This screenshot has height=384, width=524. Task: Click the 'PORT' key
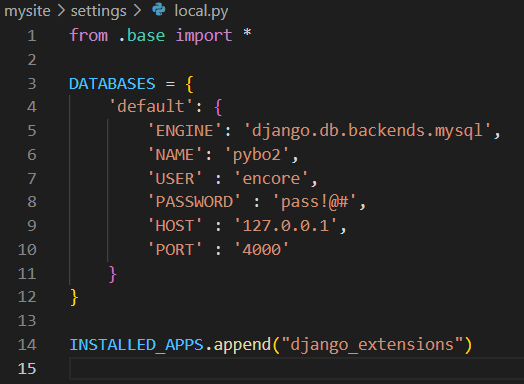tap(175, 250)
